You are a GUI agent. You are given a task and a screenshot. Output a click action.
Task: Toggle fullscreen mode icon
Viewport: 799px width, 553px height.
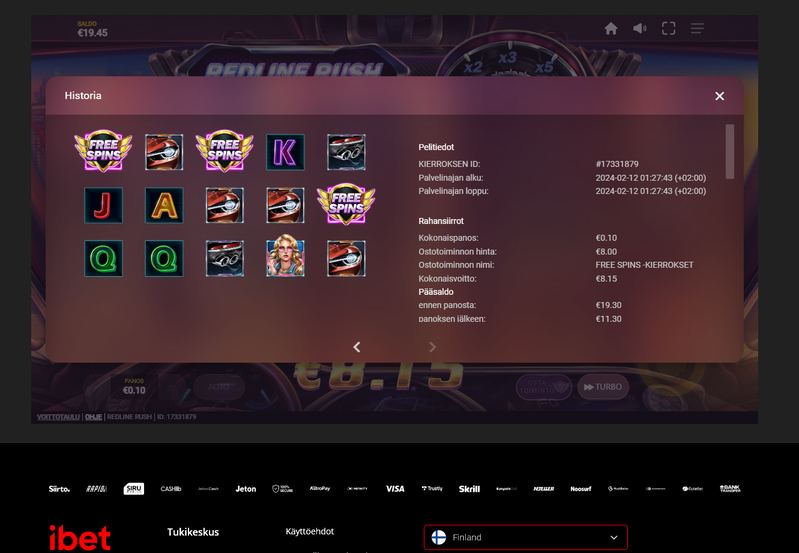[x=669, y=29]
